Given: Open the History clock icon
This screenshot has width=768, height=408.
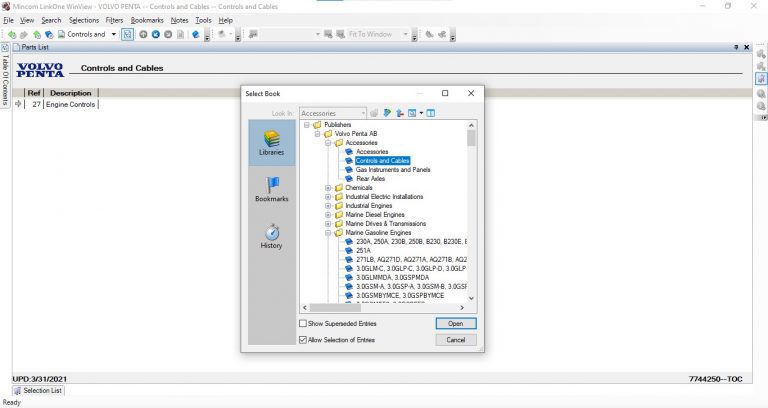Looking at the screenshot, I should [272, 232].
